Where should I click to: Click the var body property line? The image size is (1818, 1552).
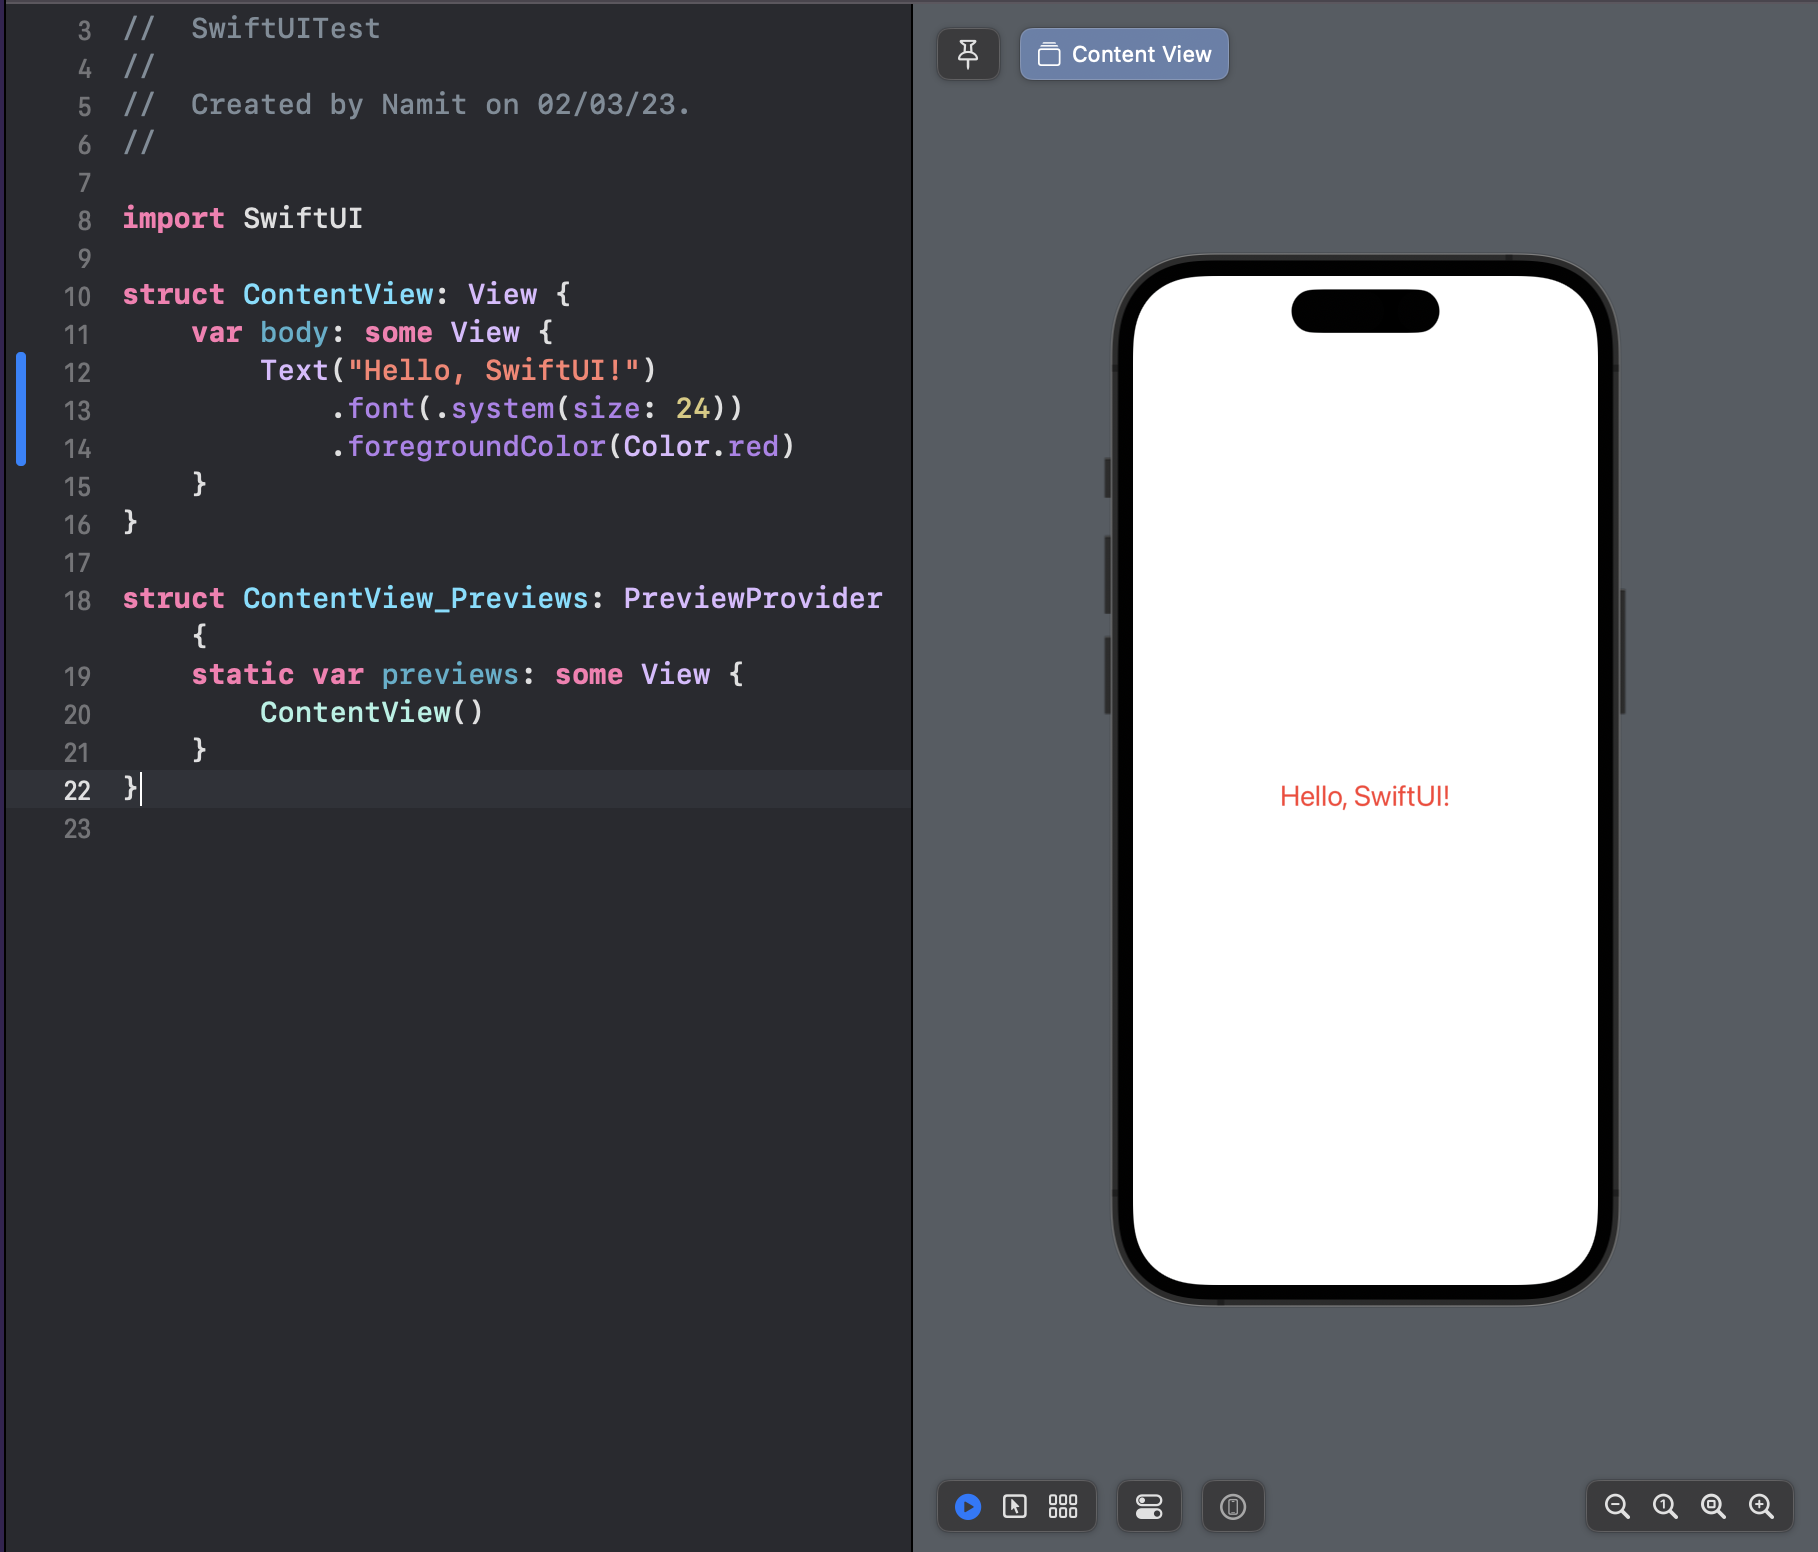[372, 332]
